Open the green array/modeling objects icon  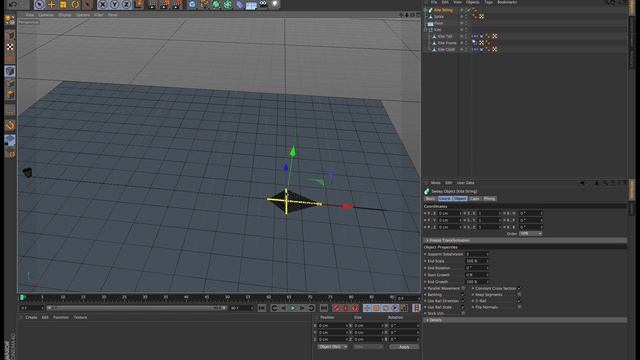coord(228,4)
